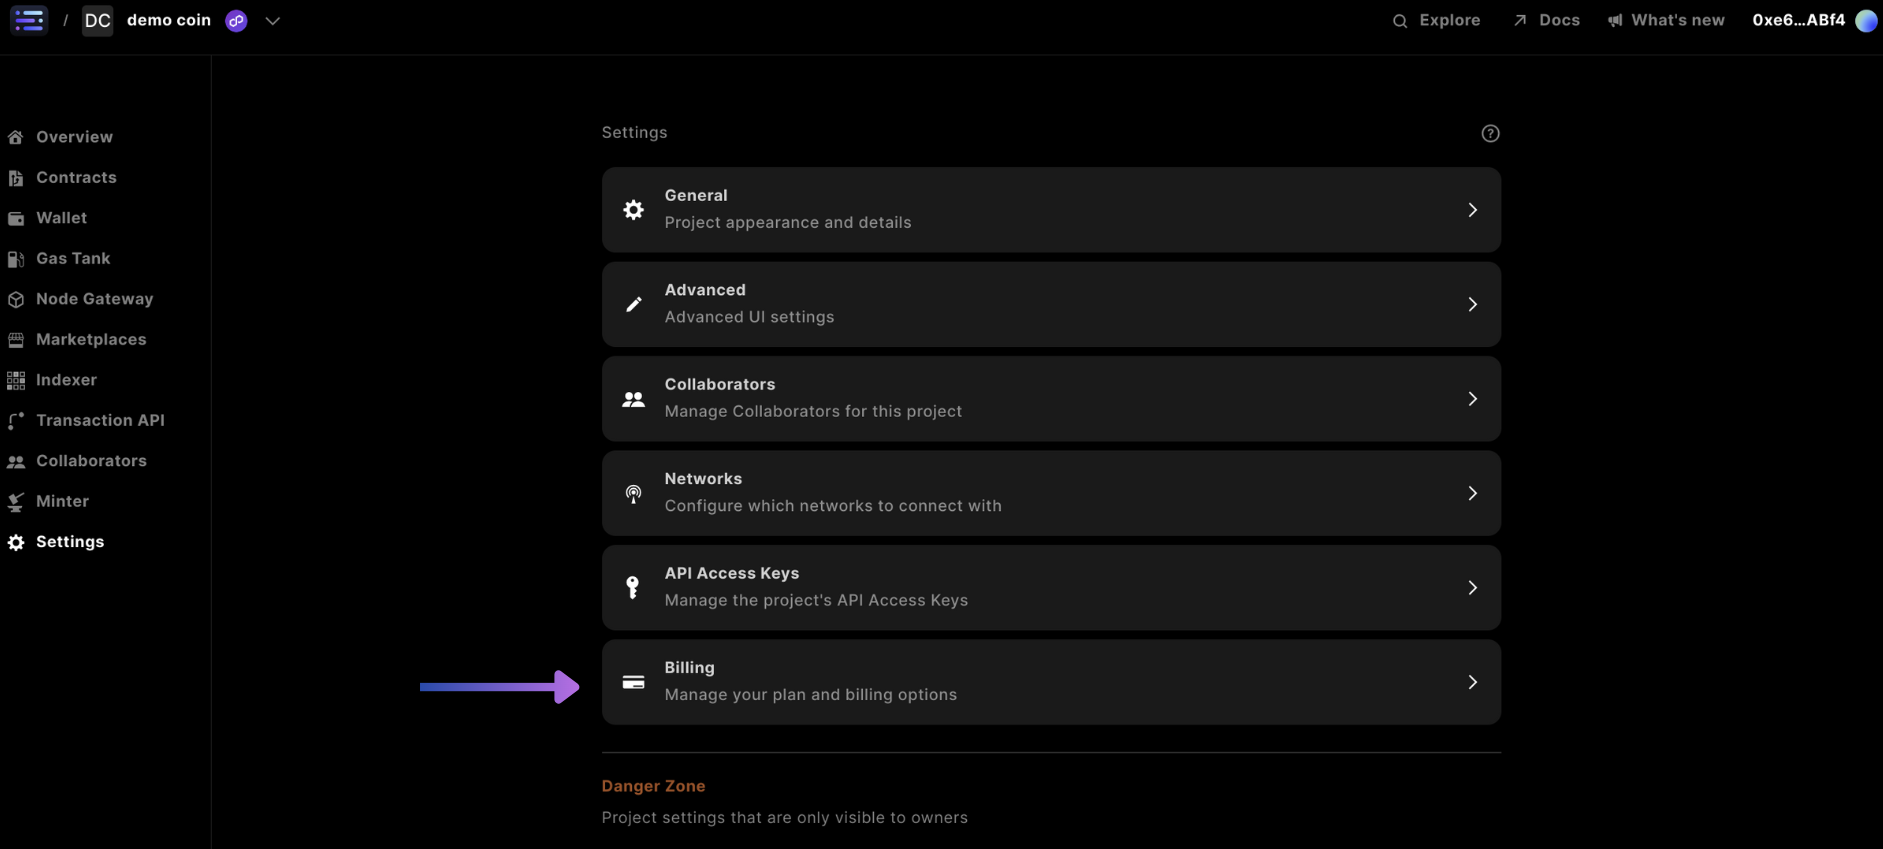The image size is (1883, 849).
Task: Open the Docs link
Action: (1558, 20)
